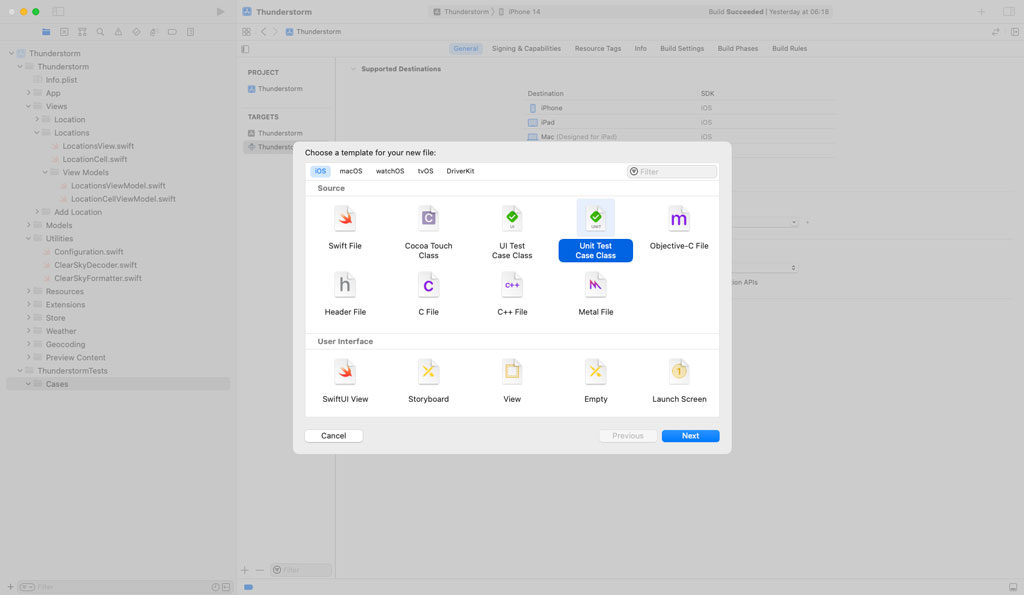Click the Next button
Viewport: 1024px width, 595px height.
pos(690,436)
